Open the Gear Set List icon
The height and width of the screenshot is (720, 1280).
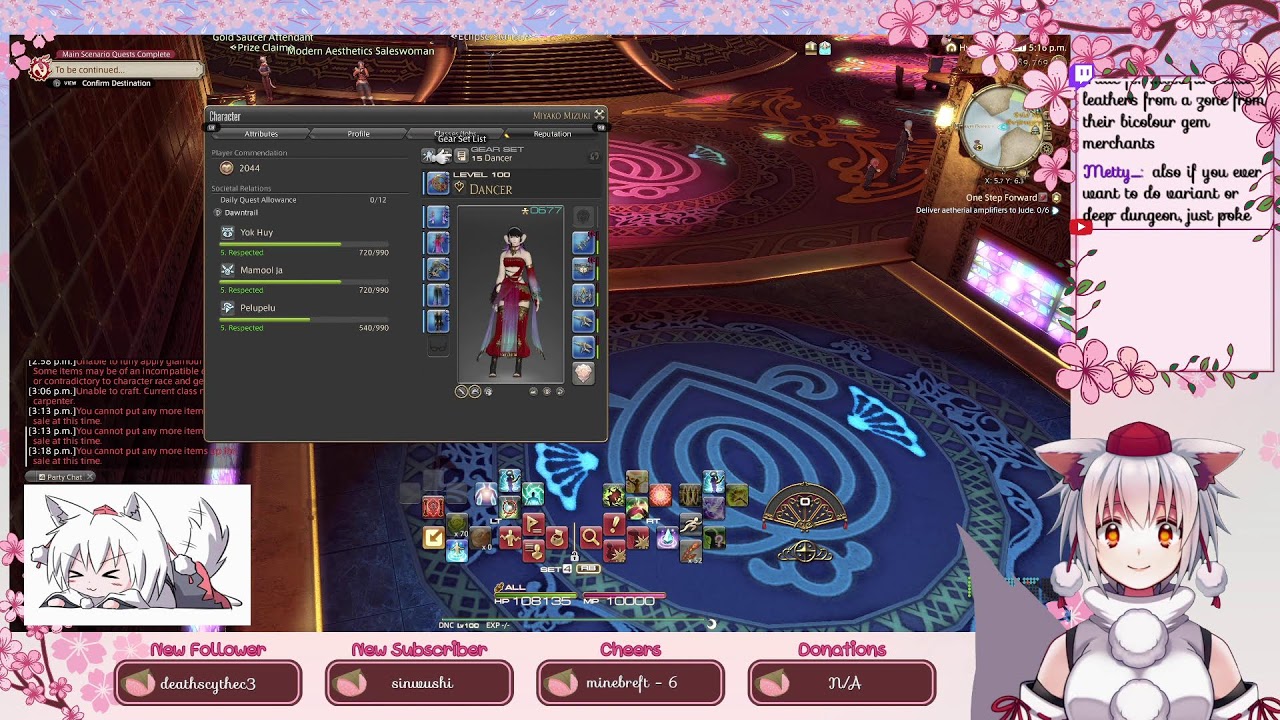click(x=461, y=155)
